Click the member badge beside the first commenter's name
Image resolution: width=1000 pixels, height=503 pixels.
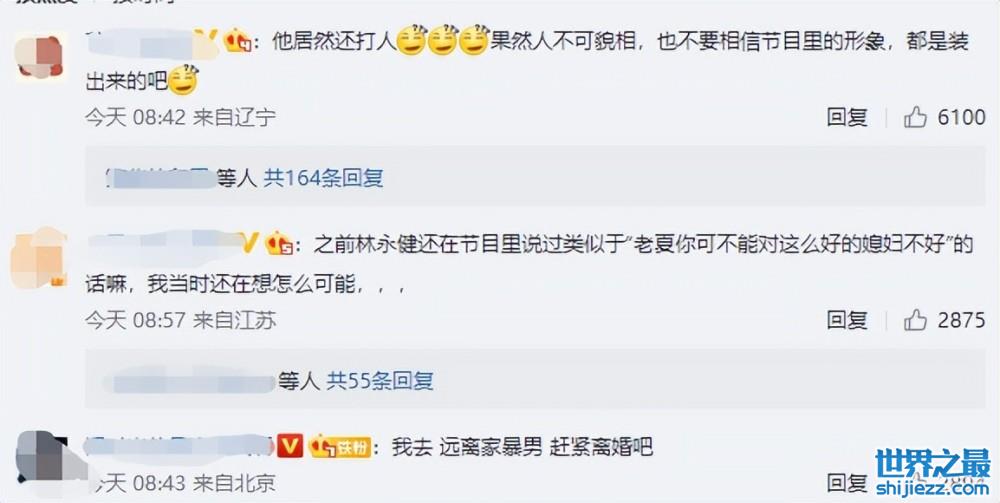click(237, 41)
